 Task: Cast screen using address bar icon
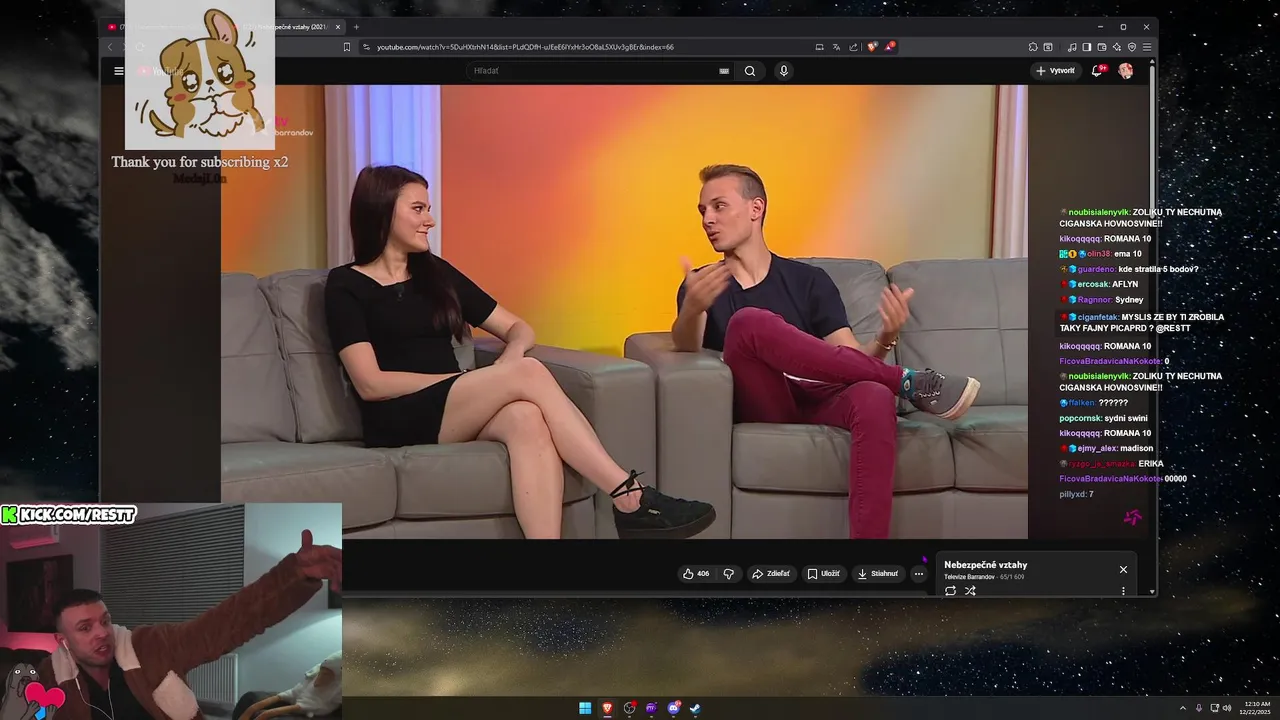click(819, 47)
